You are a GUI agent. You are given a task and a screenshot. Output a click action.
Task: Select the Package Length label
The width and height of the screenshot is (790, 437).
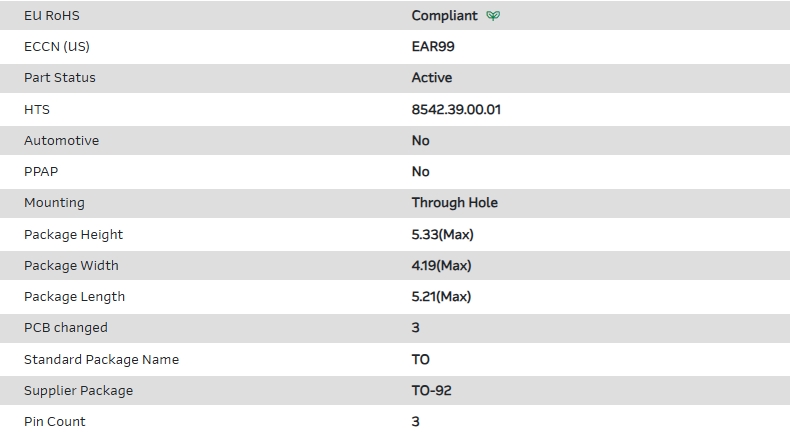pos(74,296)
